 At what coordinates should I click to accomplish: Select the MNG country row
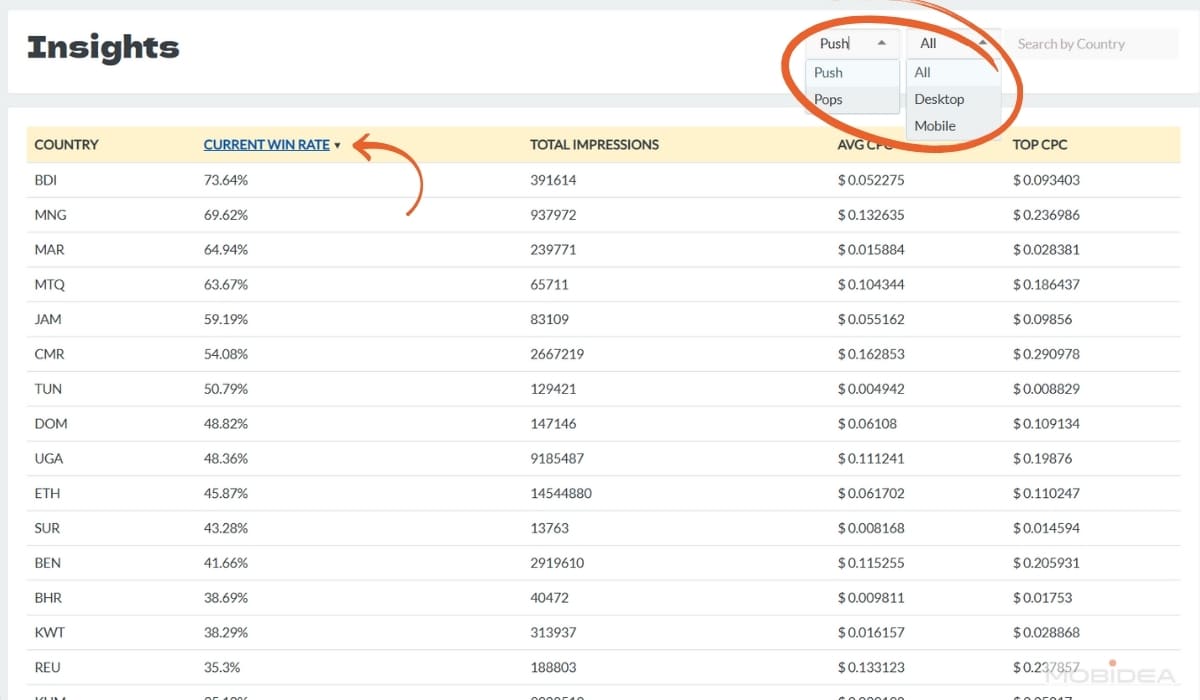pos(50,215)
